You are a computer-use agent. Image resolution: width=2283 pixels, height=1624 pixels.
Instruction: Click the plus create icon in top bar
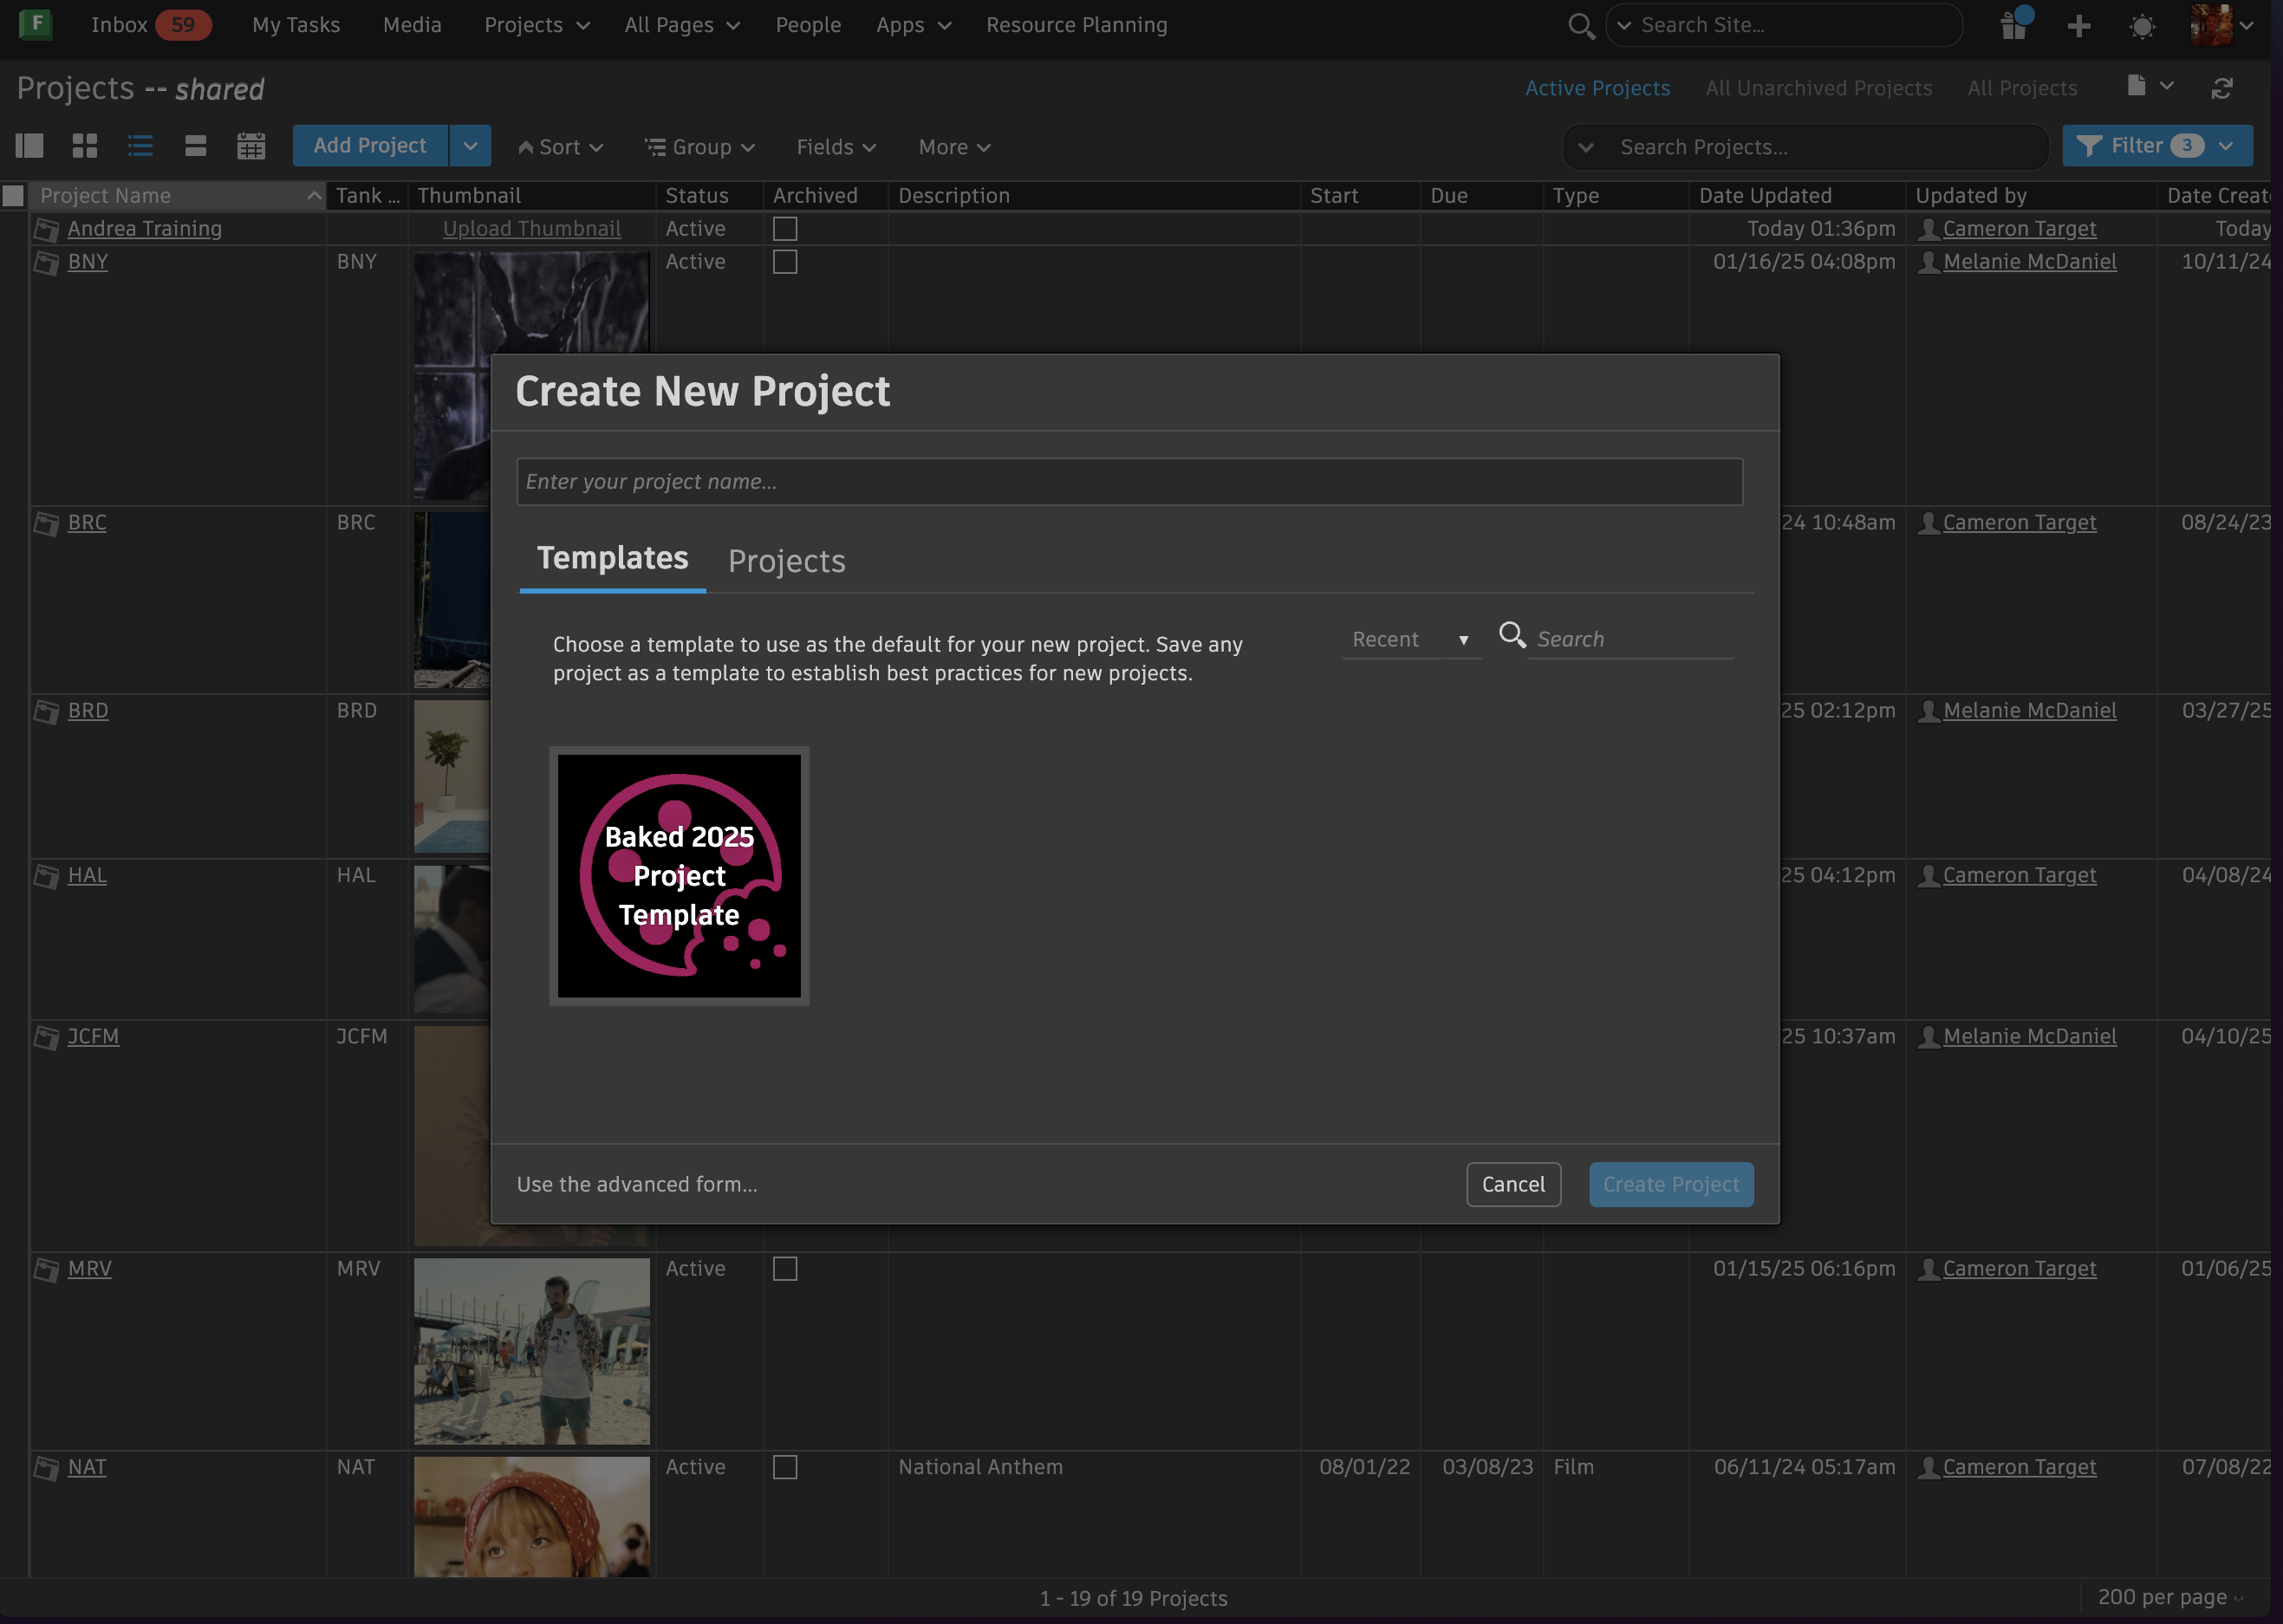click(2079, 25)
